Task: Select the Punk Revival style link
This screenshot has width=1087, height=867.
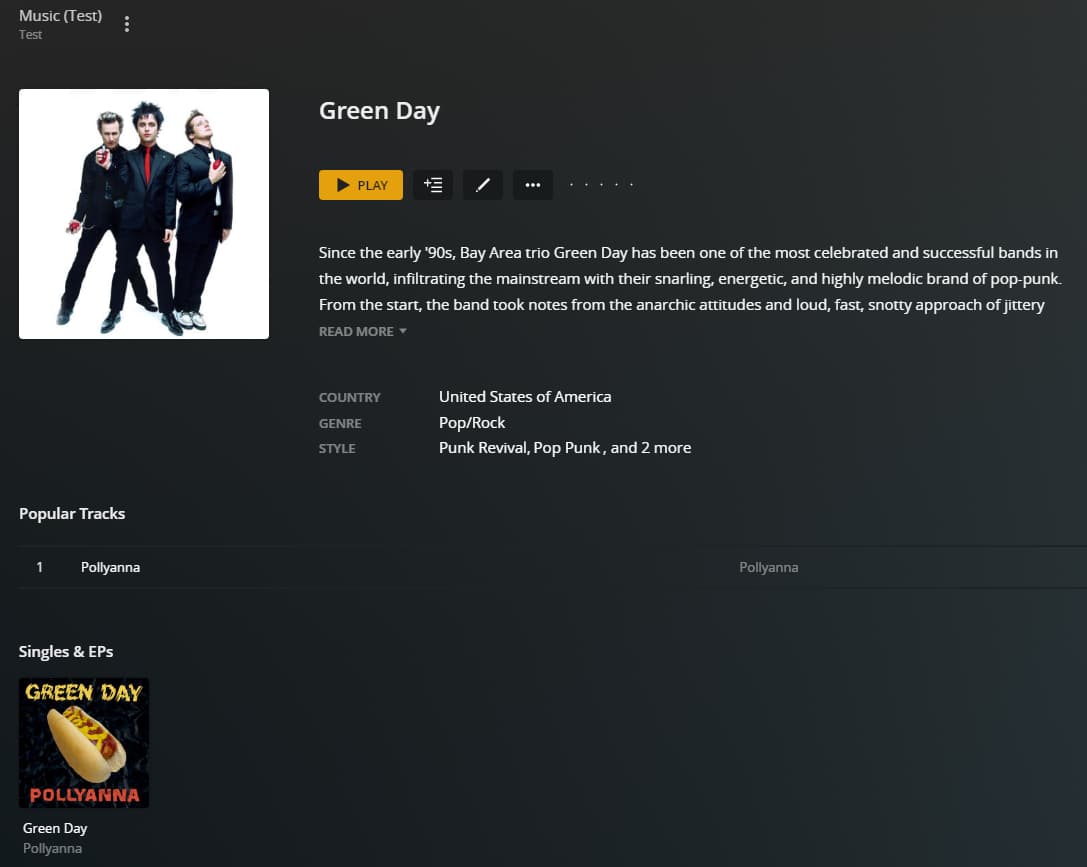Action: tap(484, 448)
